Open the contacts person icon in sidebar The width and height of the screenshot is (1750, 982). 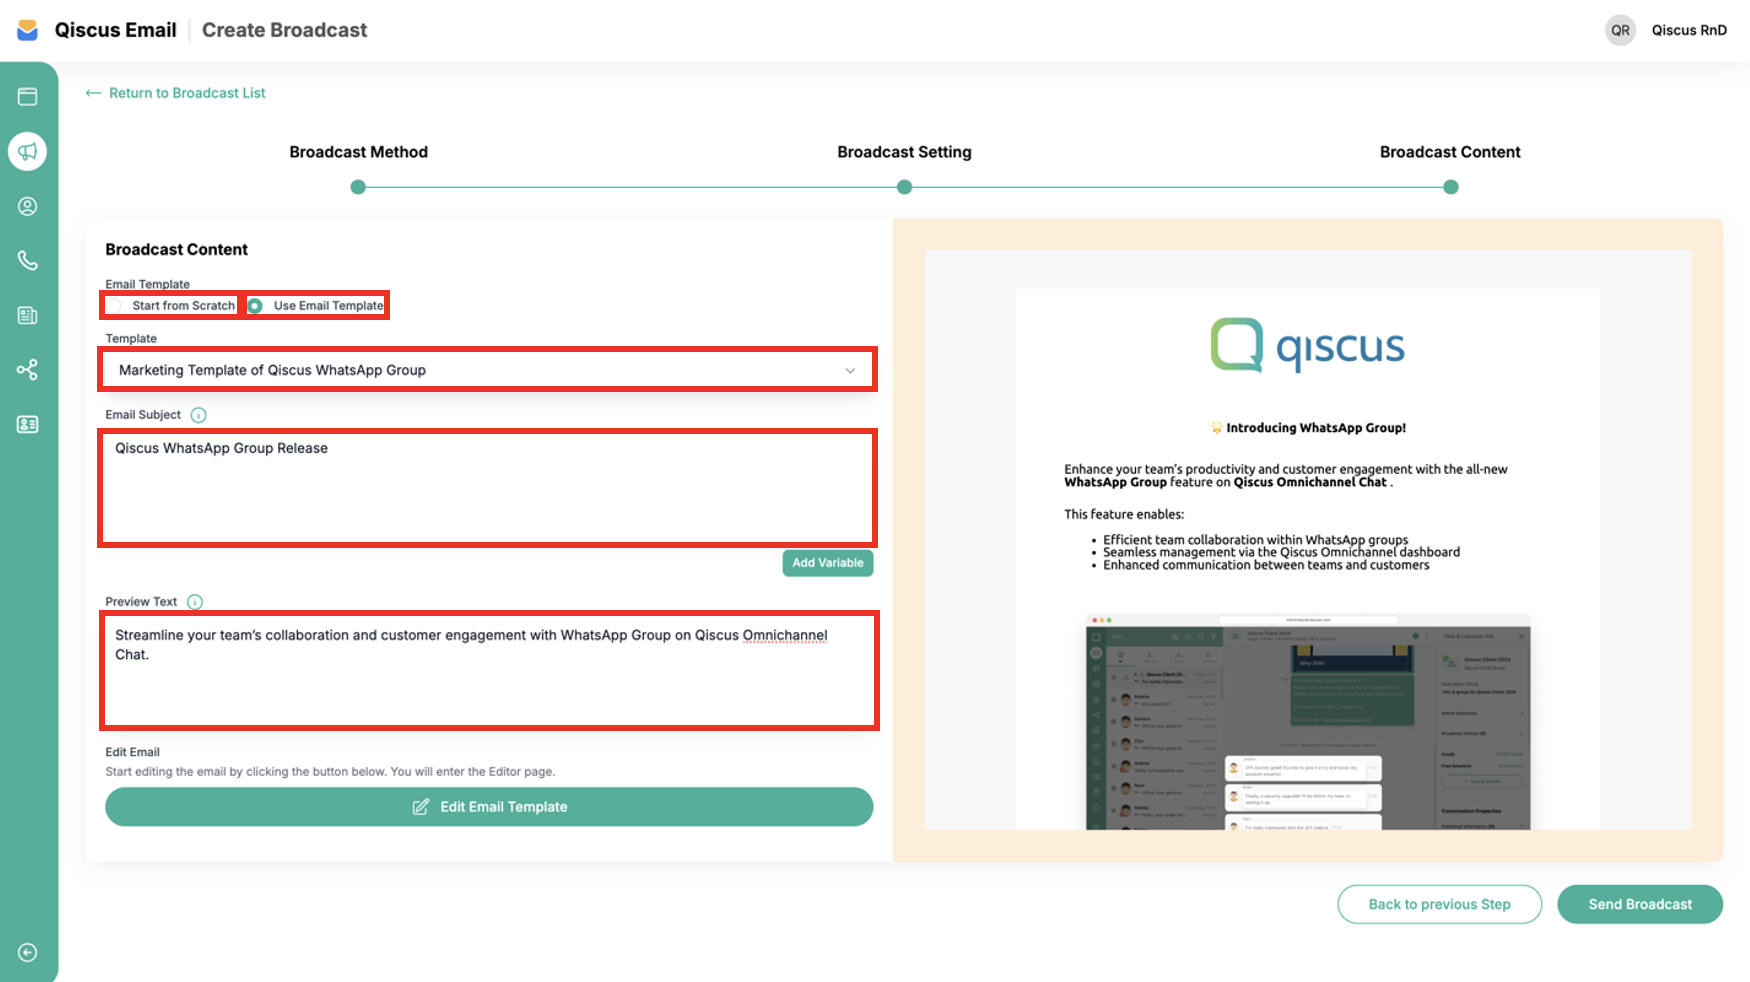(x=28, y=206)
